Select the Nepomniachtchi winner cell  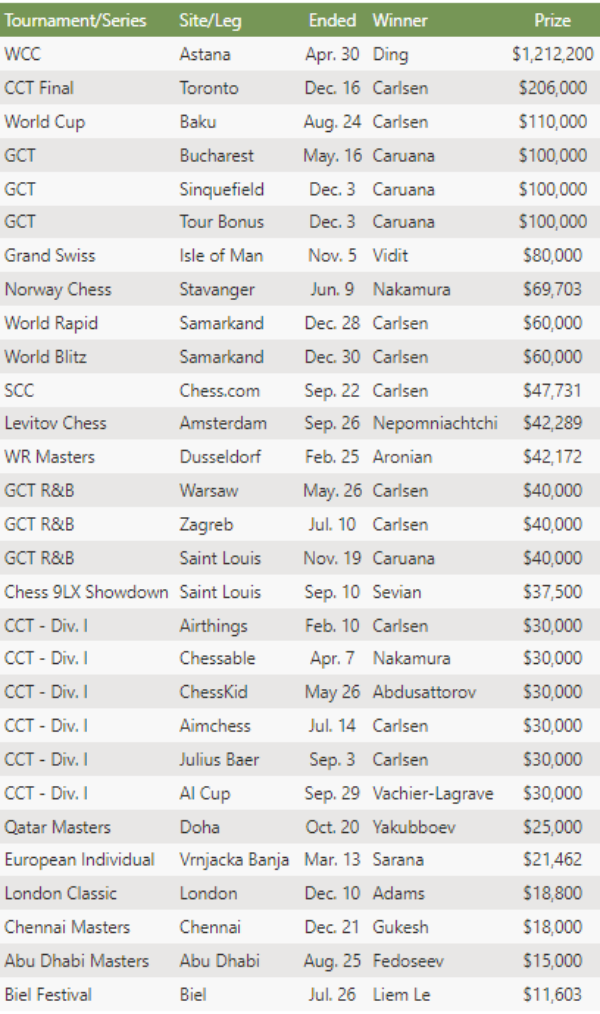coord(435,423)
